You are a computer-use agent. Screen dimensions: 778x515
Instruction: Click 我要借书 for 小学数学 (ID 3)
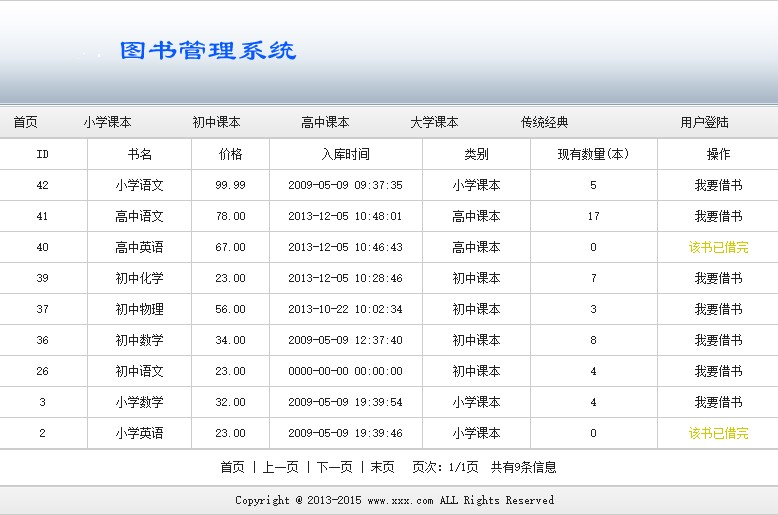point(718,402)
